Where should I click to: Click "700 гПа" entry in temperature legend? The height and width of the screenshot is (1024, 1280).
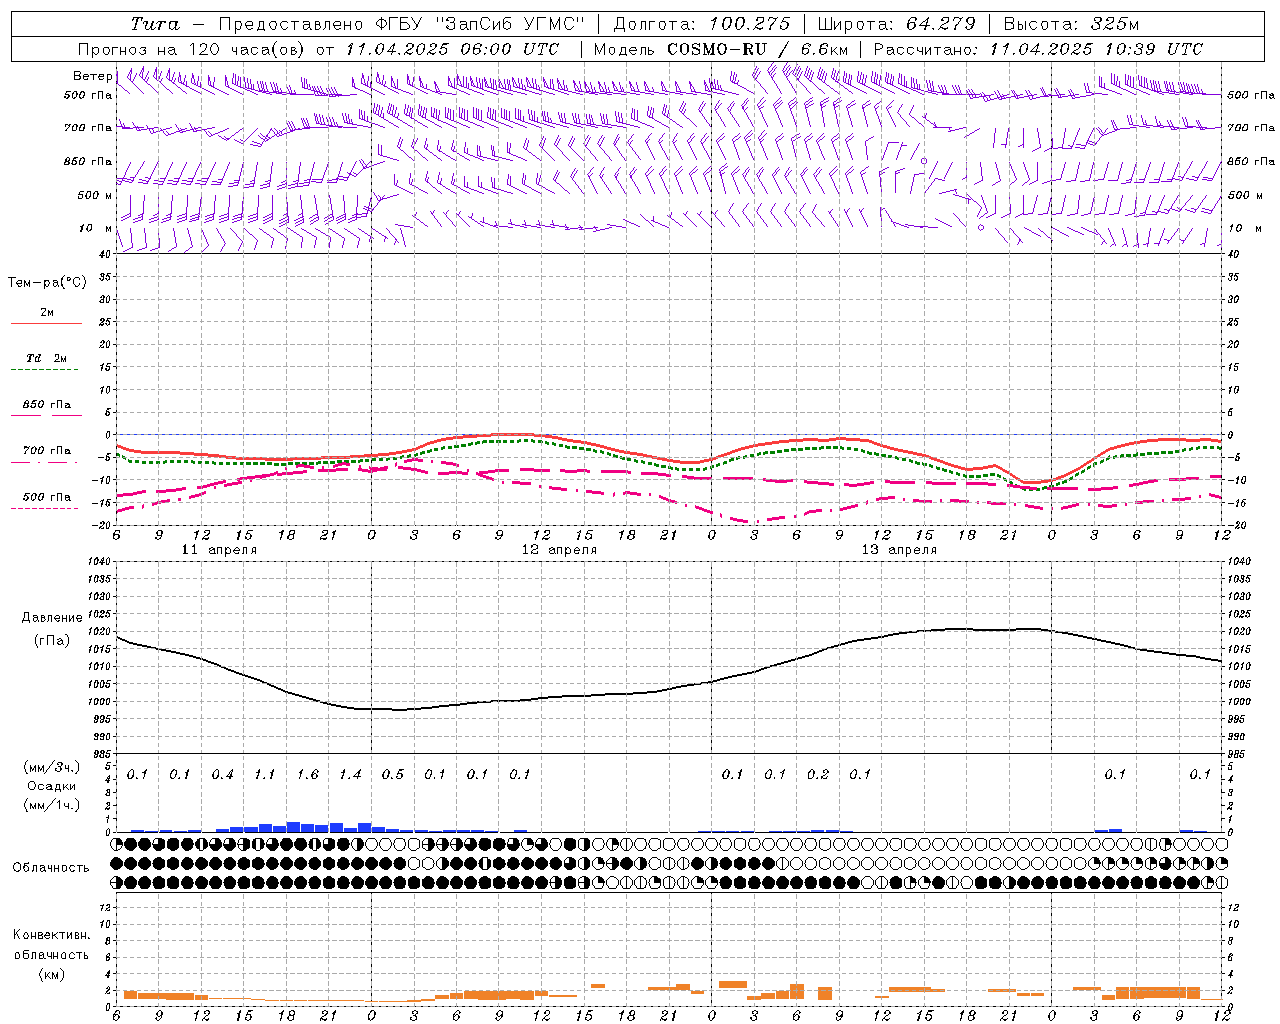pos(46,451)
